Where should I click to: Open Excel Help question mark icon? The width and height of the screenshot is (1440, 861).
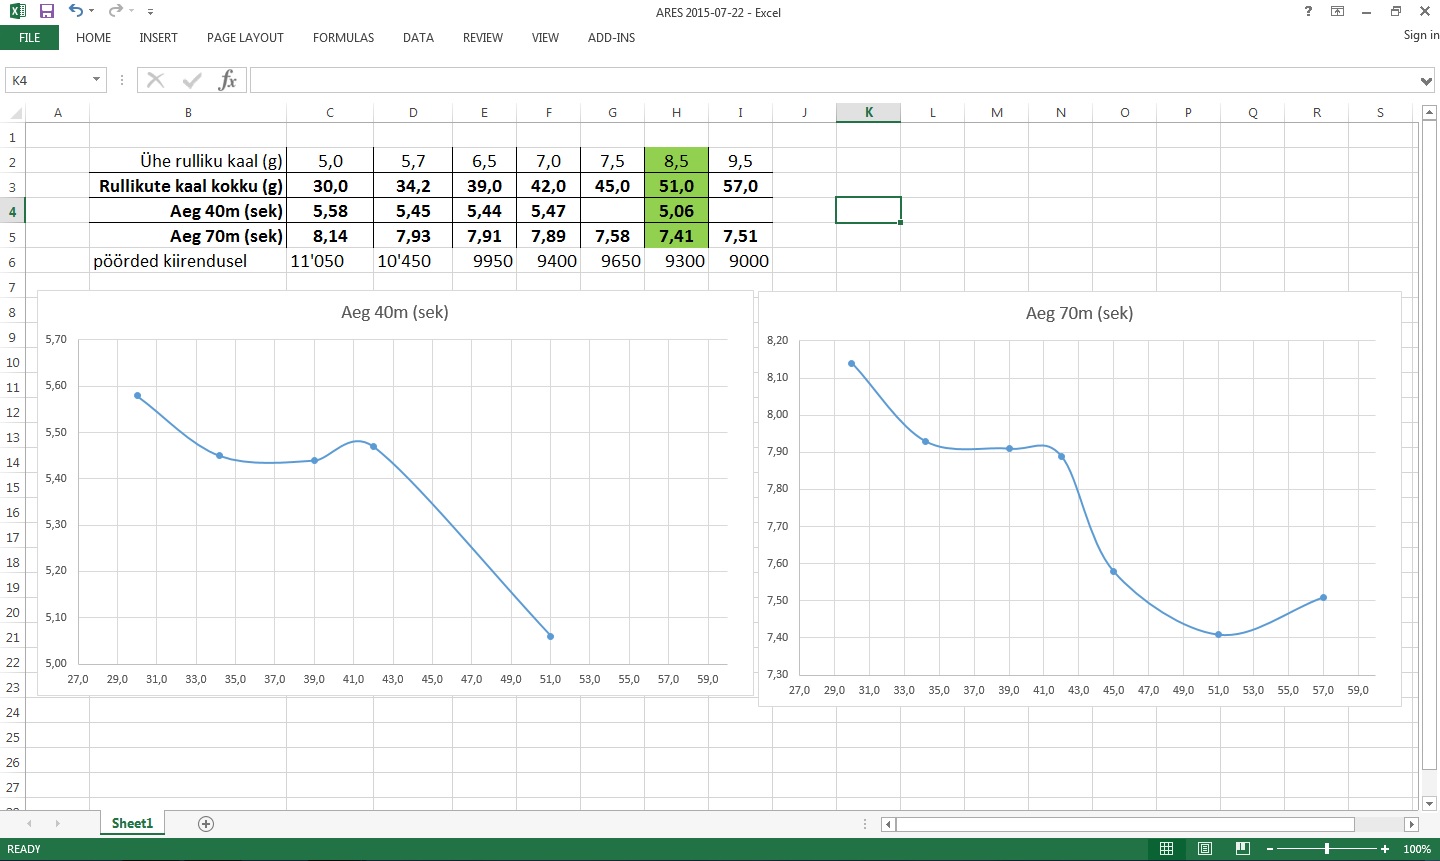click(1308, 12)
